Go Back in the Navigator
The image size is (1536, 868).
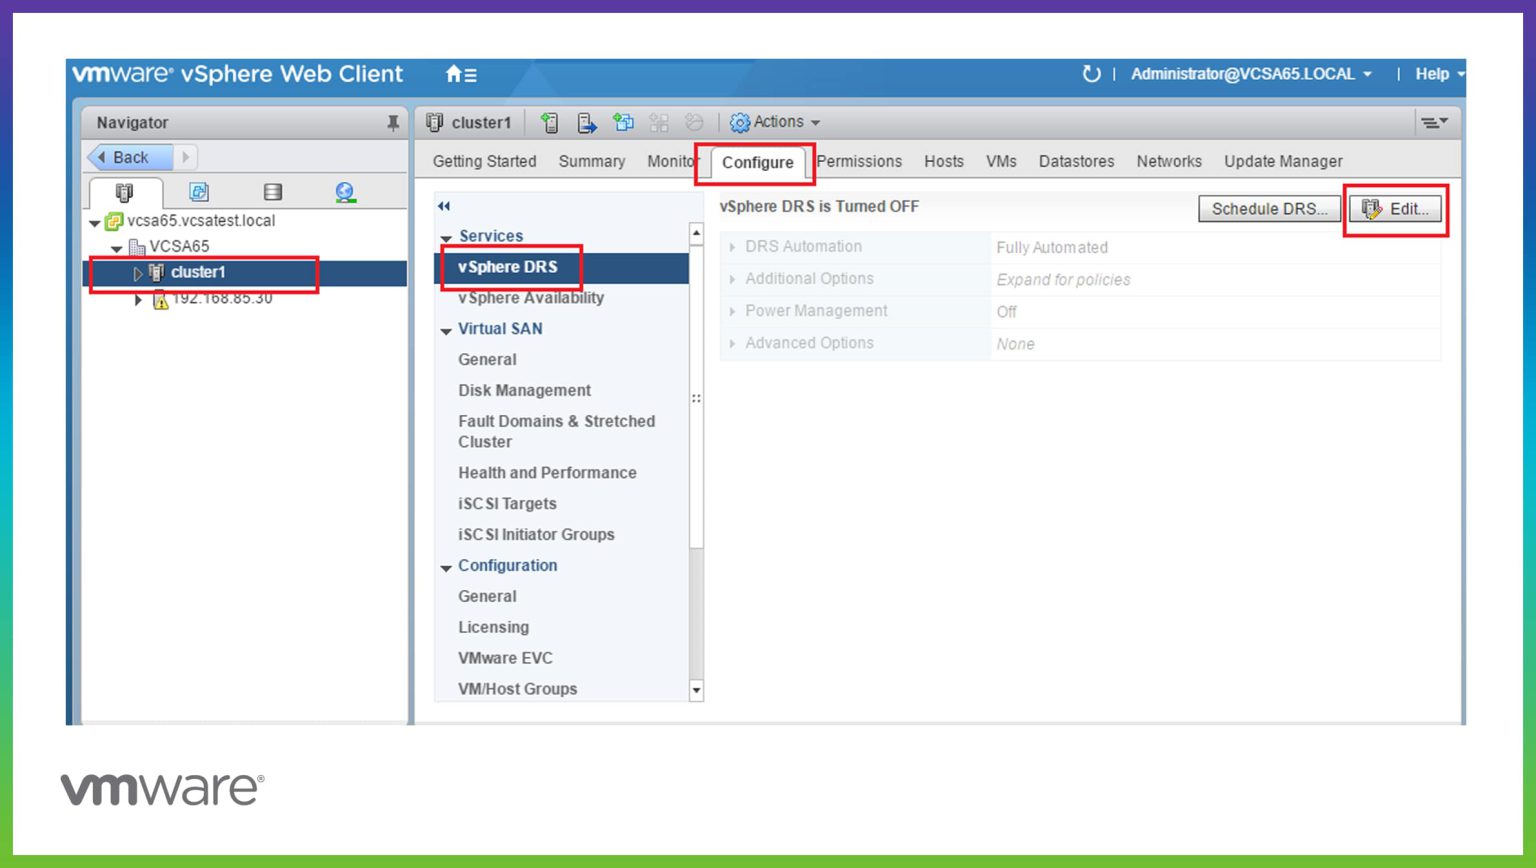click(131, 157)
